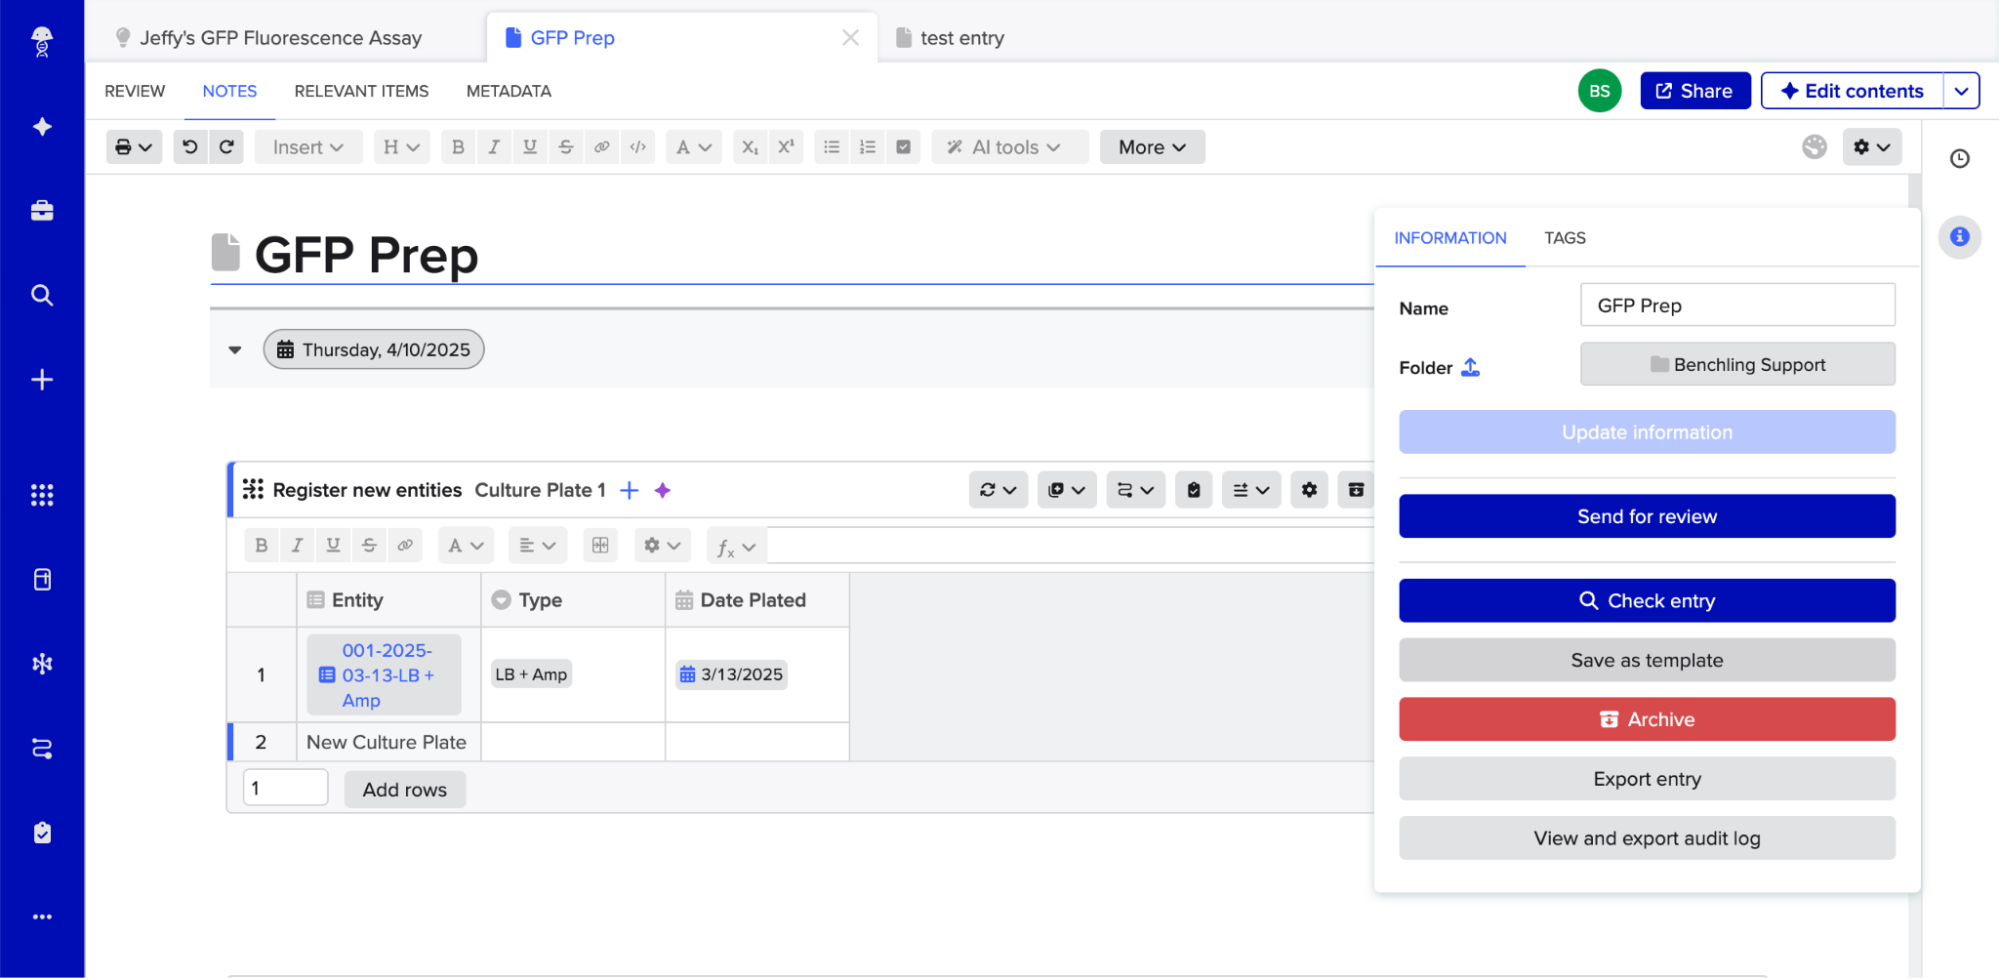Apply subscript formatting

[x=750, y=147]
